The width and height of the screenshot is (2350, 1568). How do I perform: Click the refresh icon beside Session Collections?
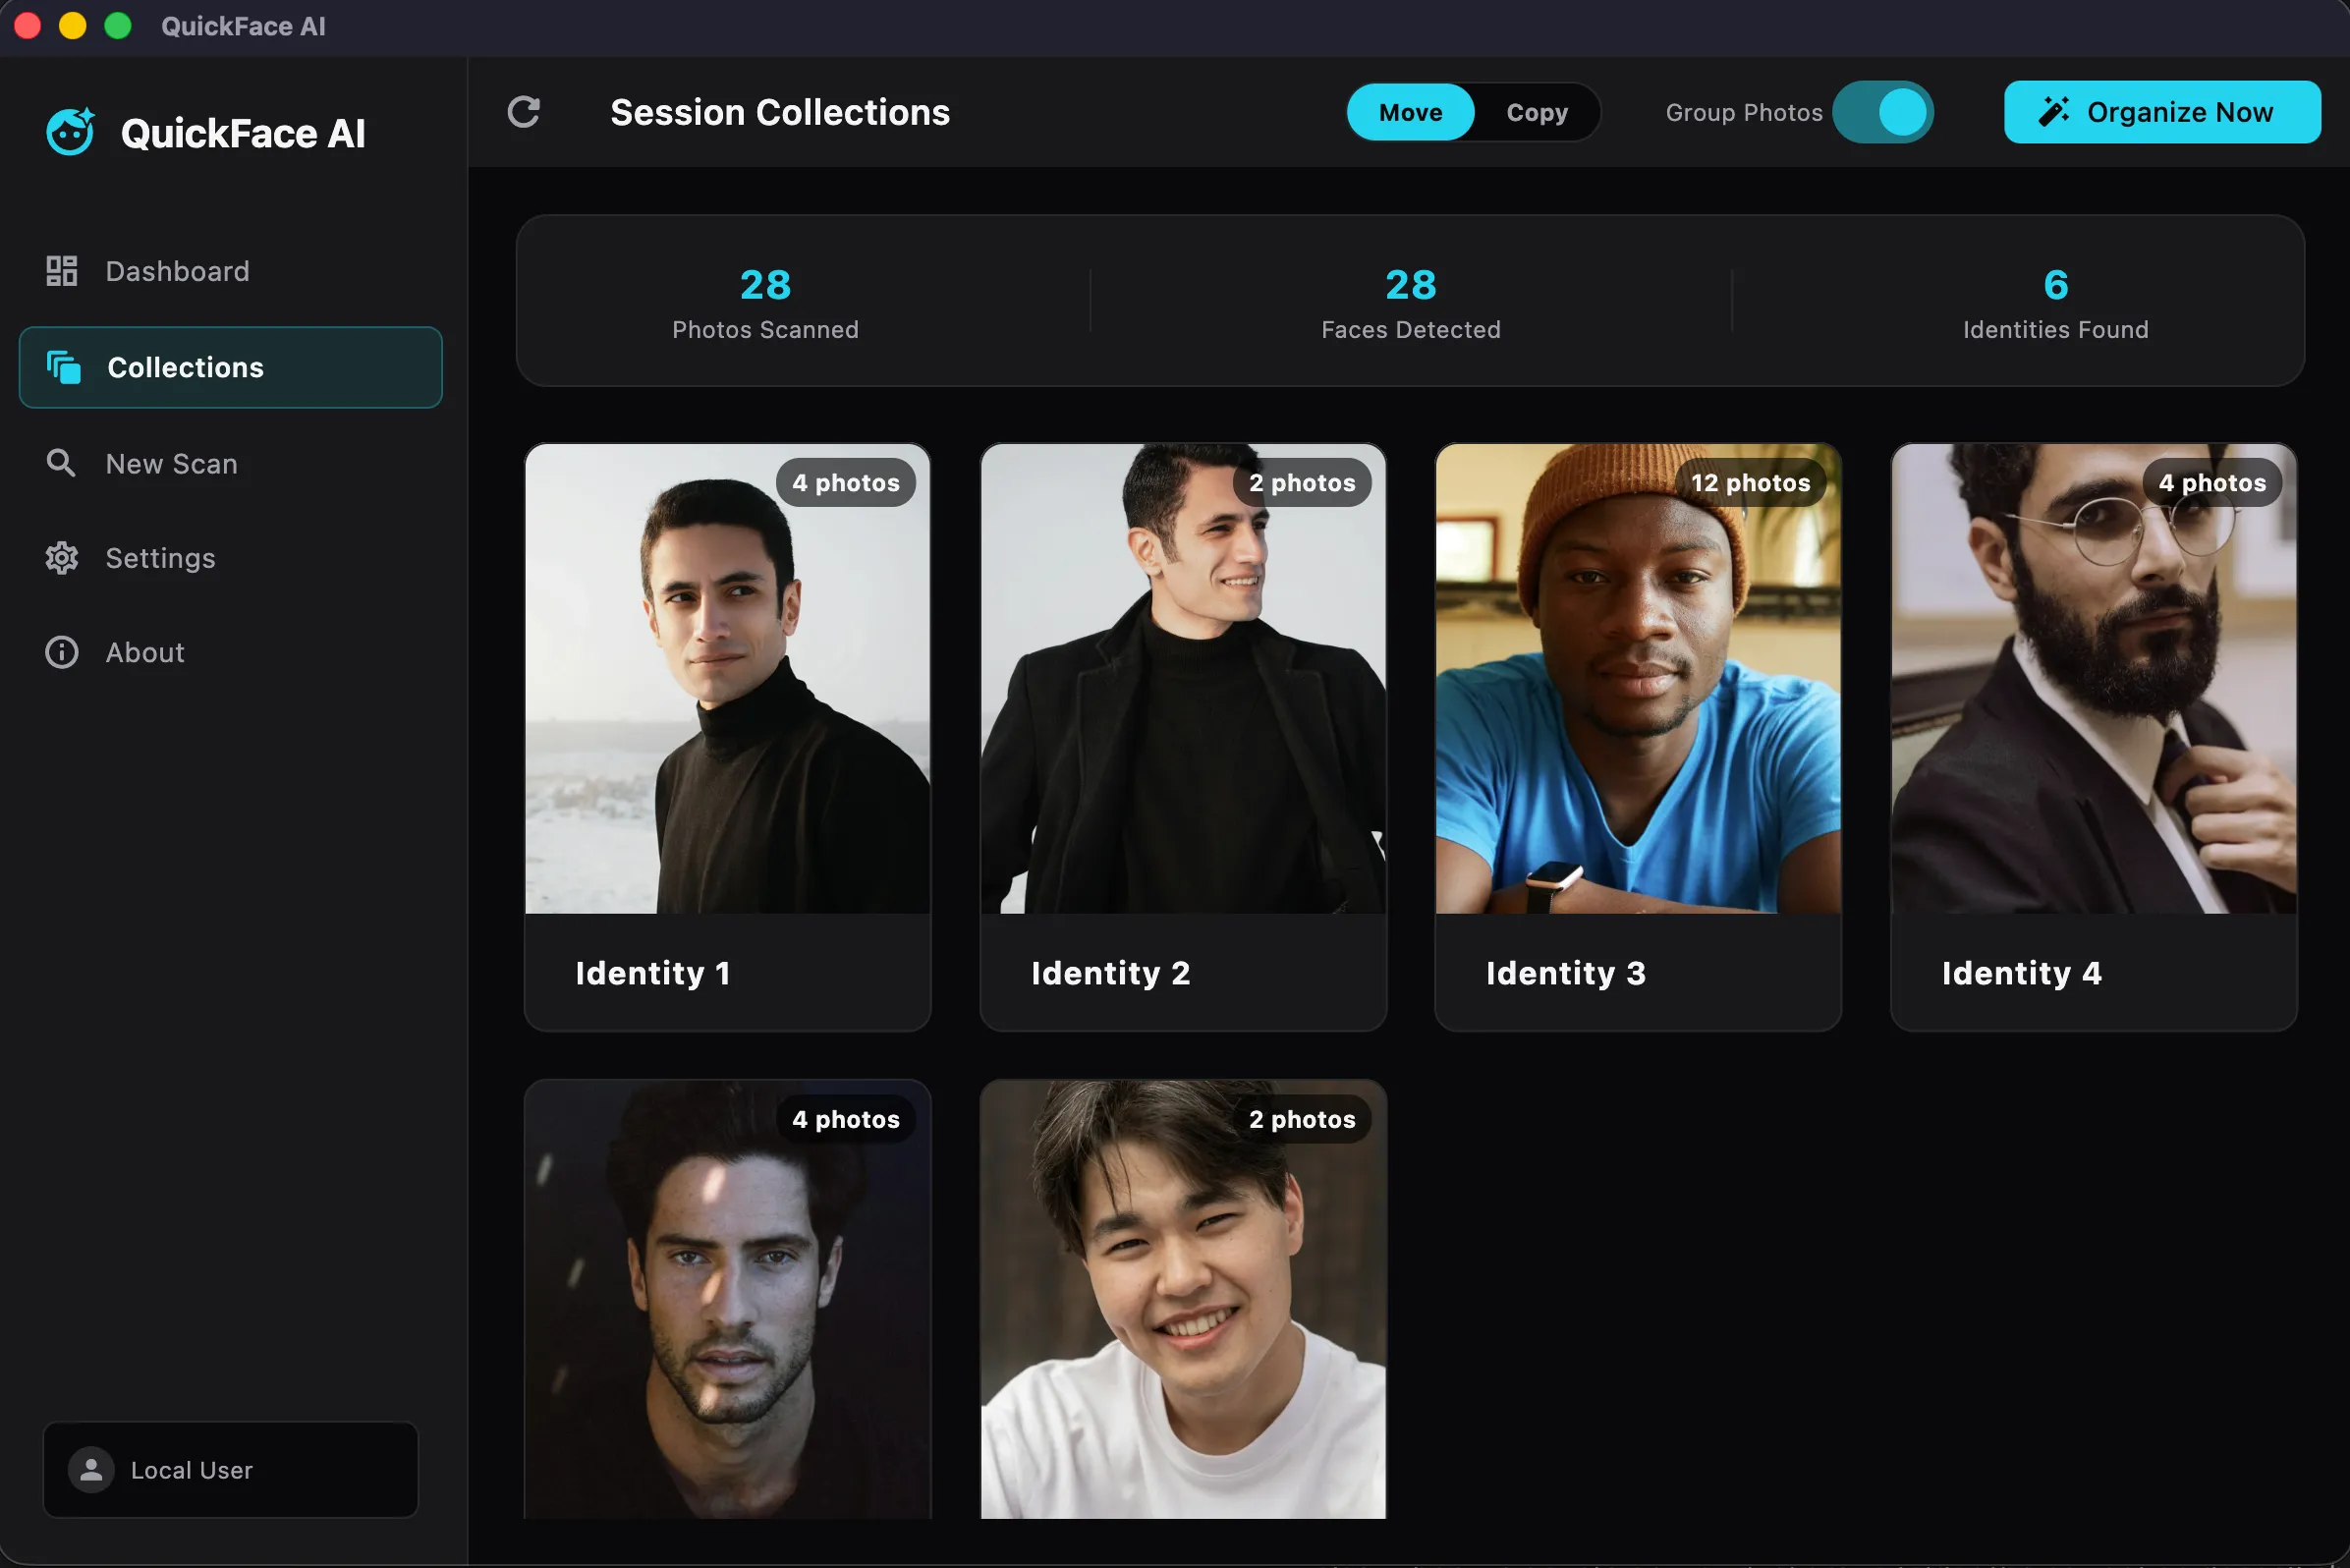pyautogui.click(x=524, y=112)
